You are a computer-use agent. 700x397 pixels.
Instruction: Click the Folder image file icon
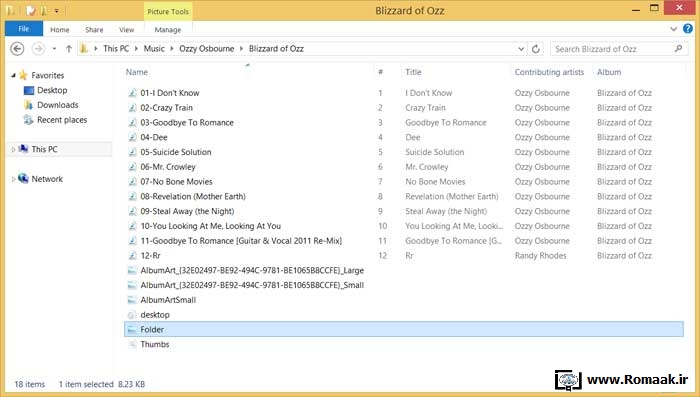[x=132, y=330]
